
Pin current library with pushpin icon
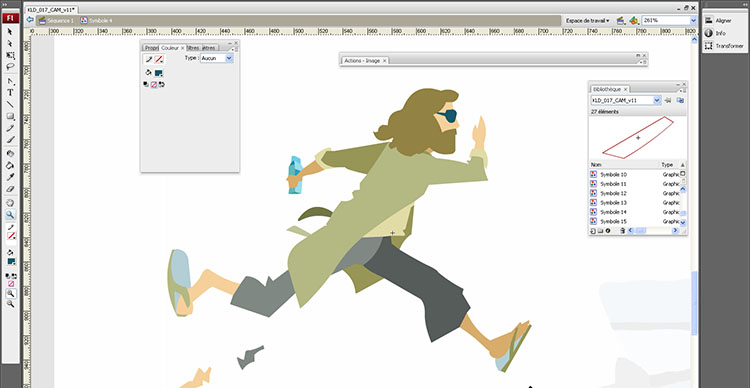click(668, 100)
